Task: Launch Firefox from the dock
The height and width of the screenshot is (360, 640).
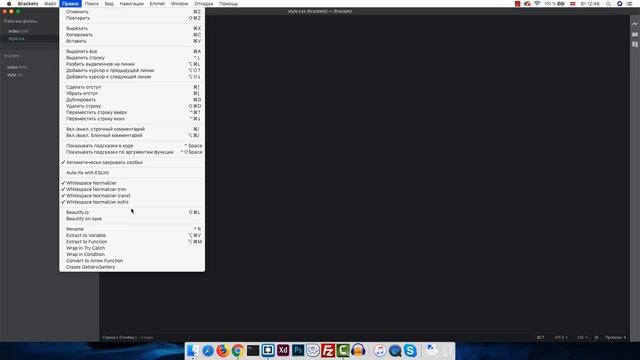Action: click(223, 350)
